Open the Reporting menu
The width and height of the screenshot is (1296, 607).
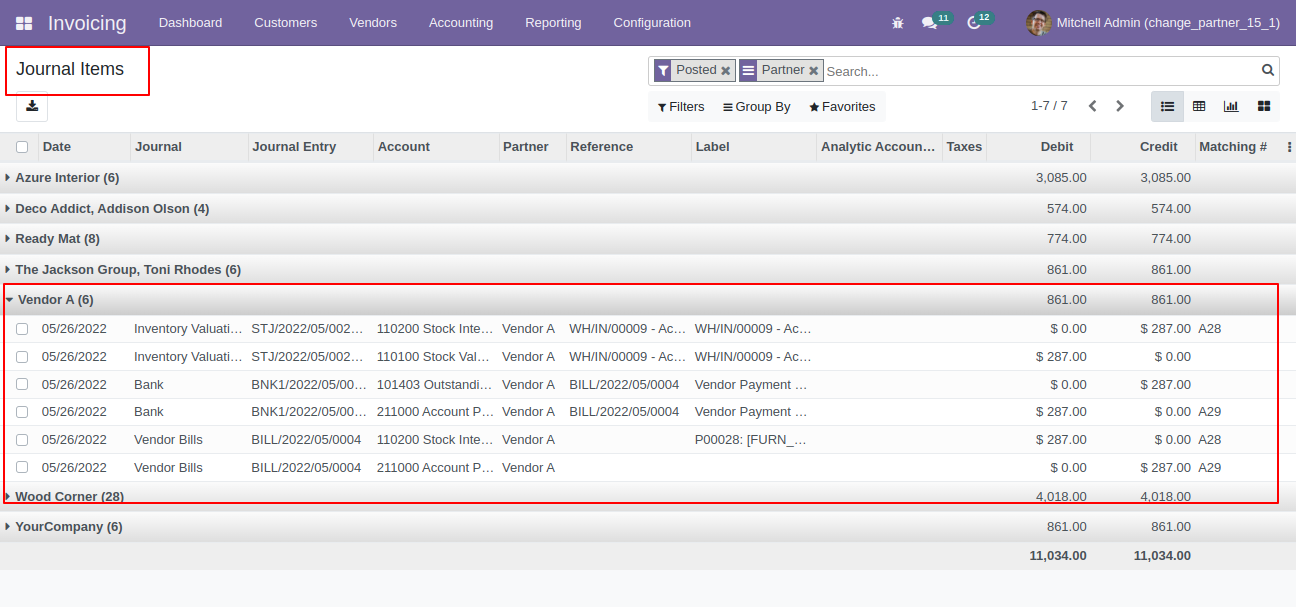[553, 23]
